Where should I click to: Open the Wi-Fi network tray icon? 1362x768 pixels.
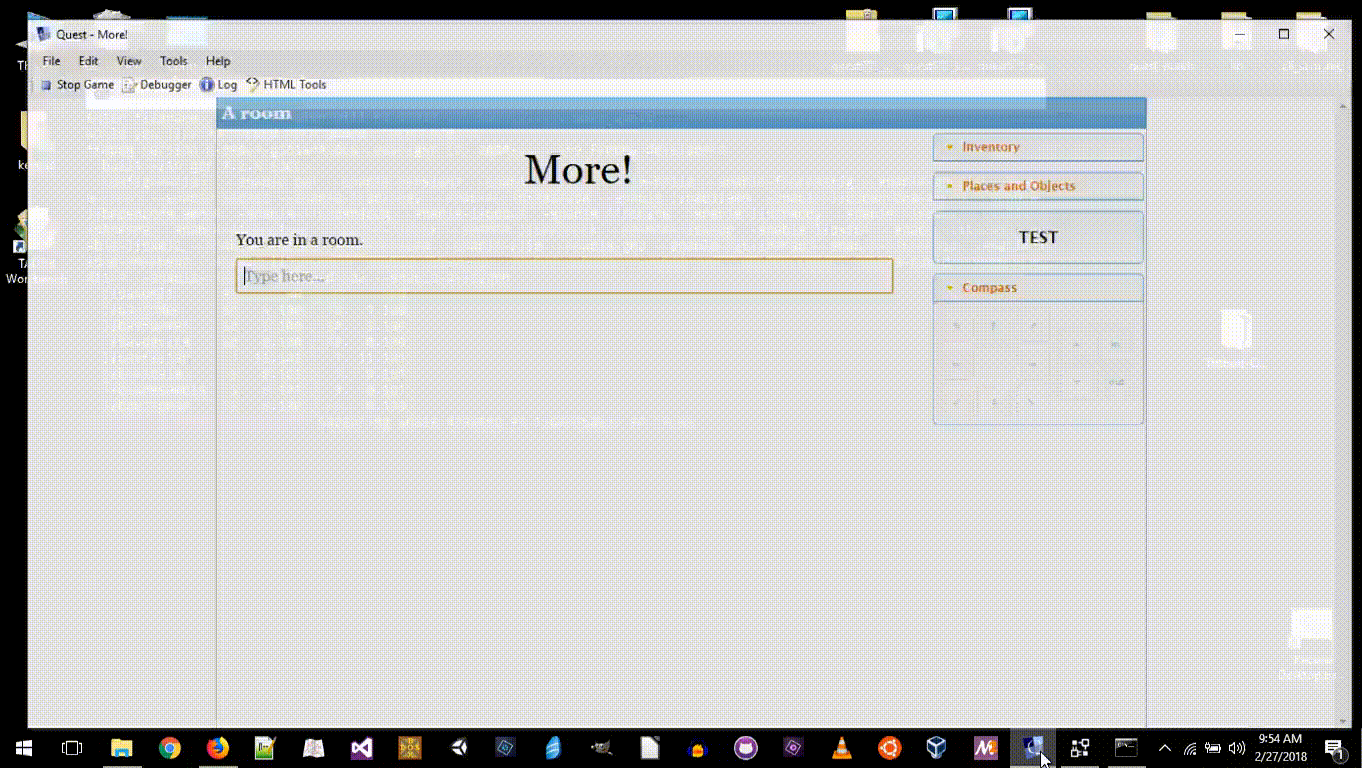point(1190,748)
